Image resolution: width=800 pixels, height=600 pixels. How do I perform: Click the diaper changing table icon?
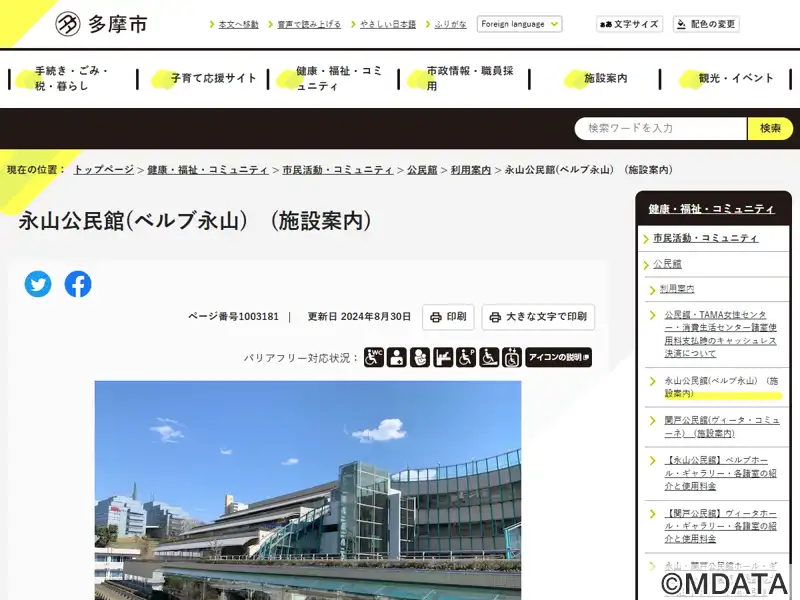tap(443, 357)
